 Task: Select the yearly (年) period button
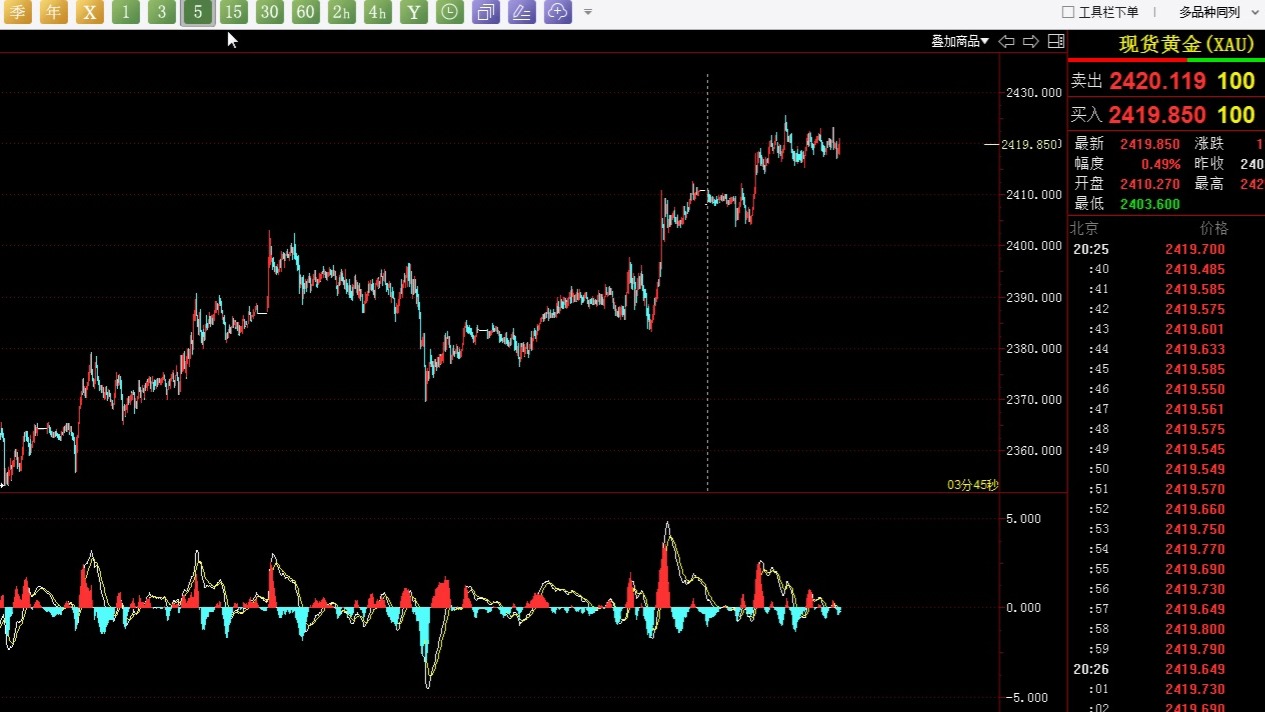(x=54, y=12)
